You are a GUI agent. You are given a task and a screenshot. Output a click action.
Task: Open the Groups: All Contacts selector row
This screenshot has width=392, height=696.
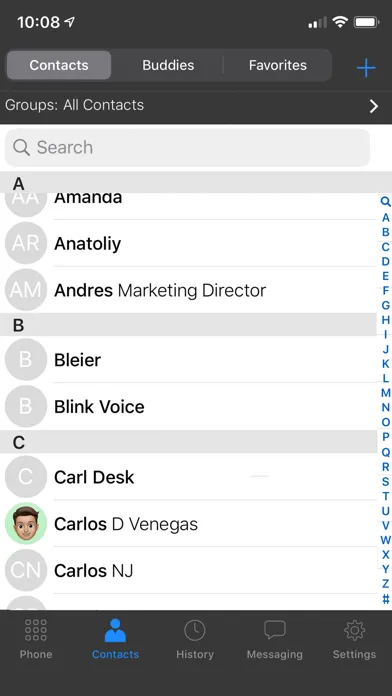click(196, 106)
